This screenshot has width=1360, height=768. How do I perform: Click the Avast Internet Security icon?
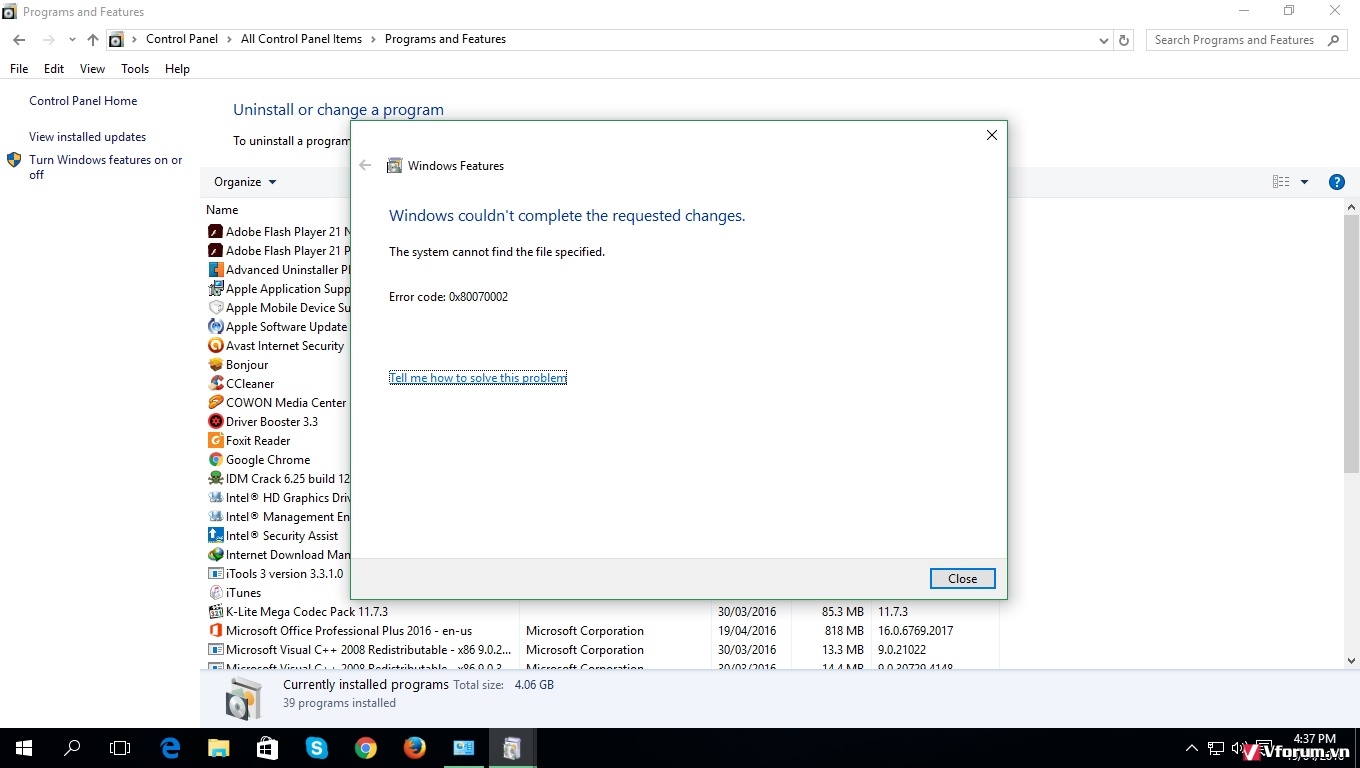point(215,346)
